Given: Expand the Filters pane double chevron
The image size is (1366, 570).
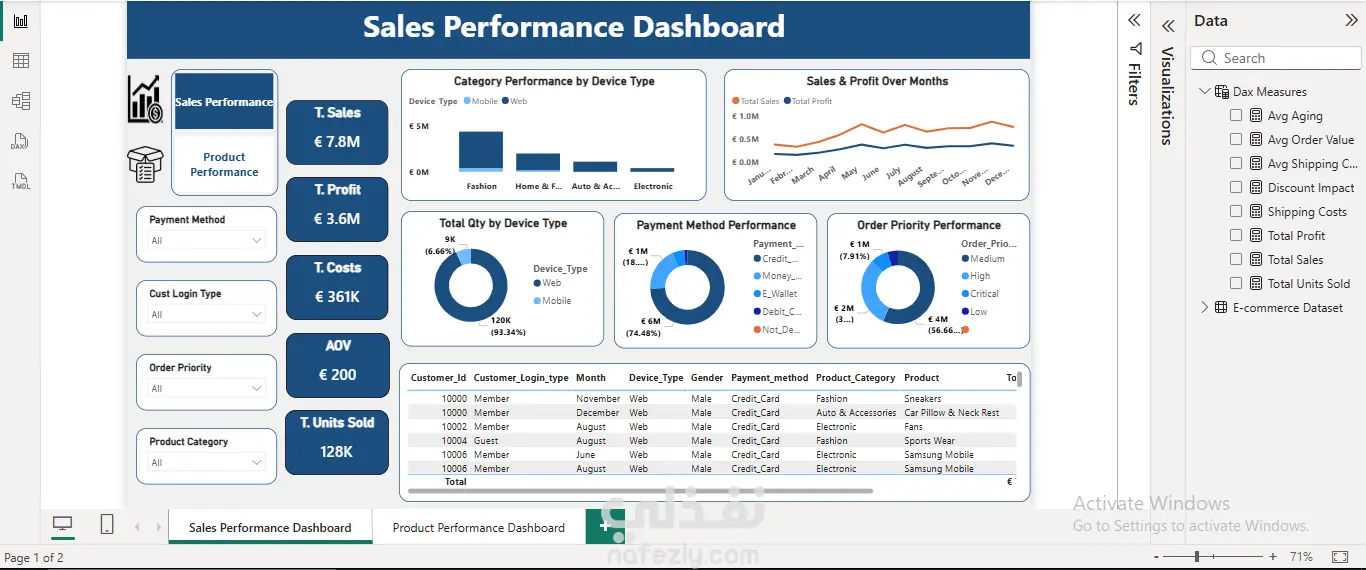Looking at the screenshot, I should 1134,20.
